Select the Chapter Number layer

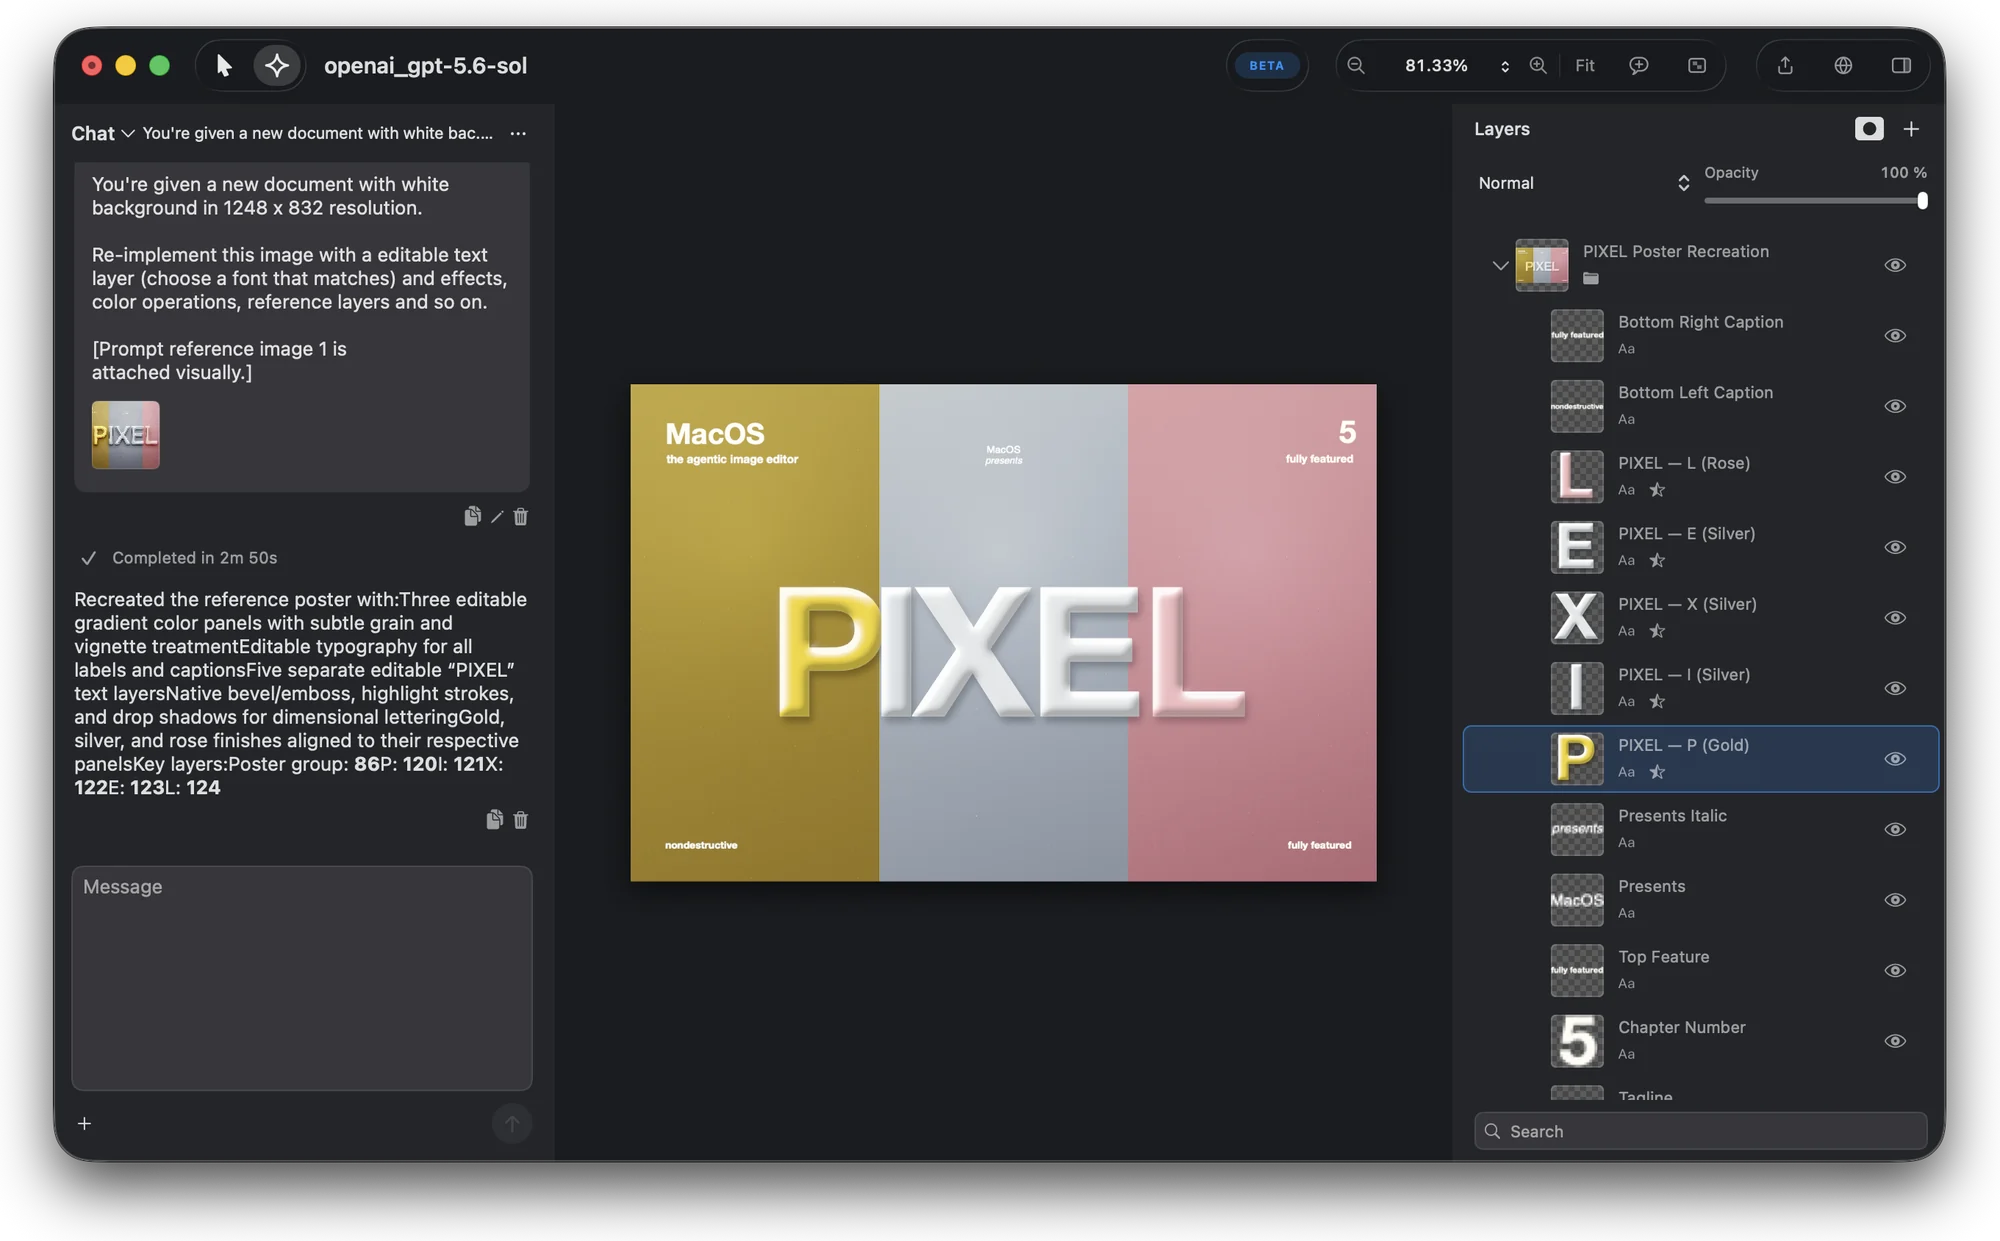[1701, 1041]
